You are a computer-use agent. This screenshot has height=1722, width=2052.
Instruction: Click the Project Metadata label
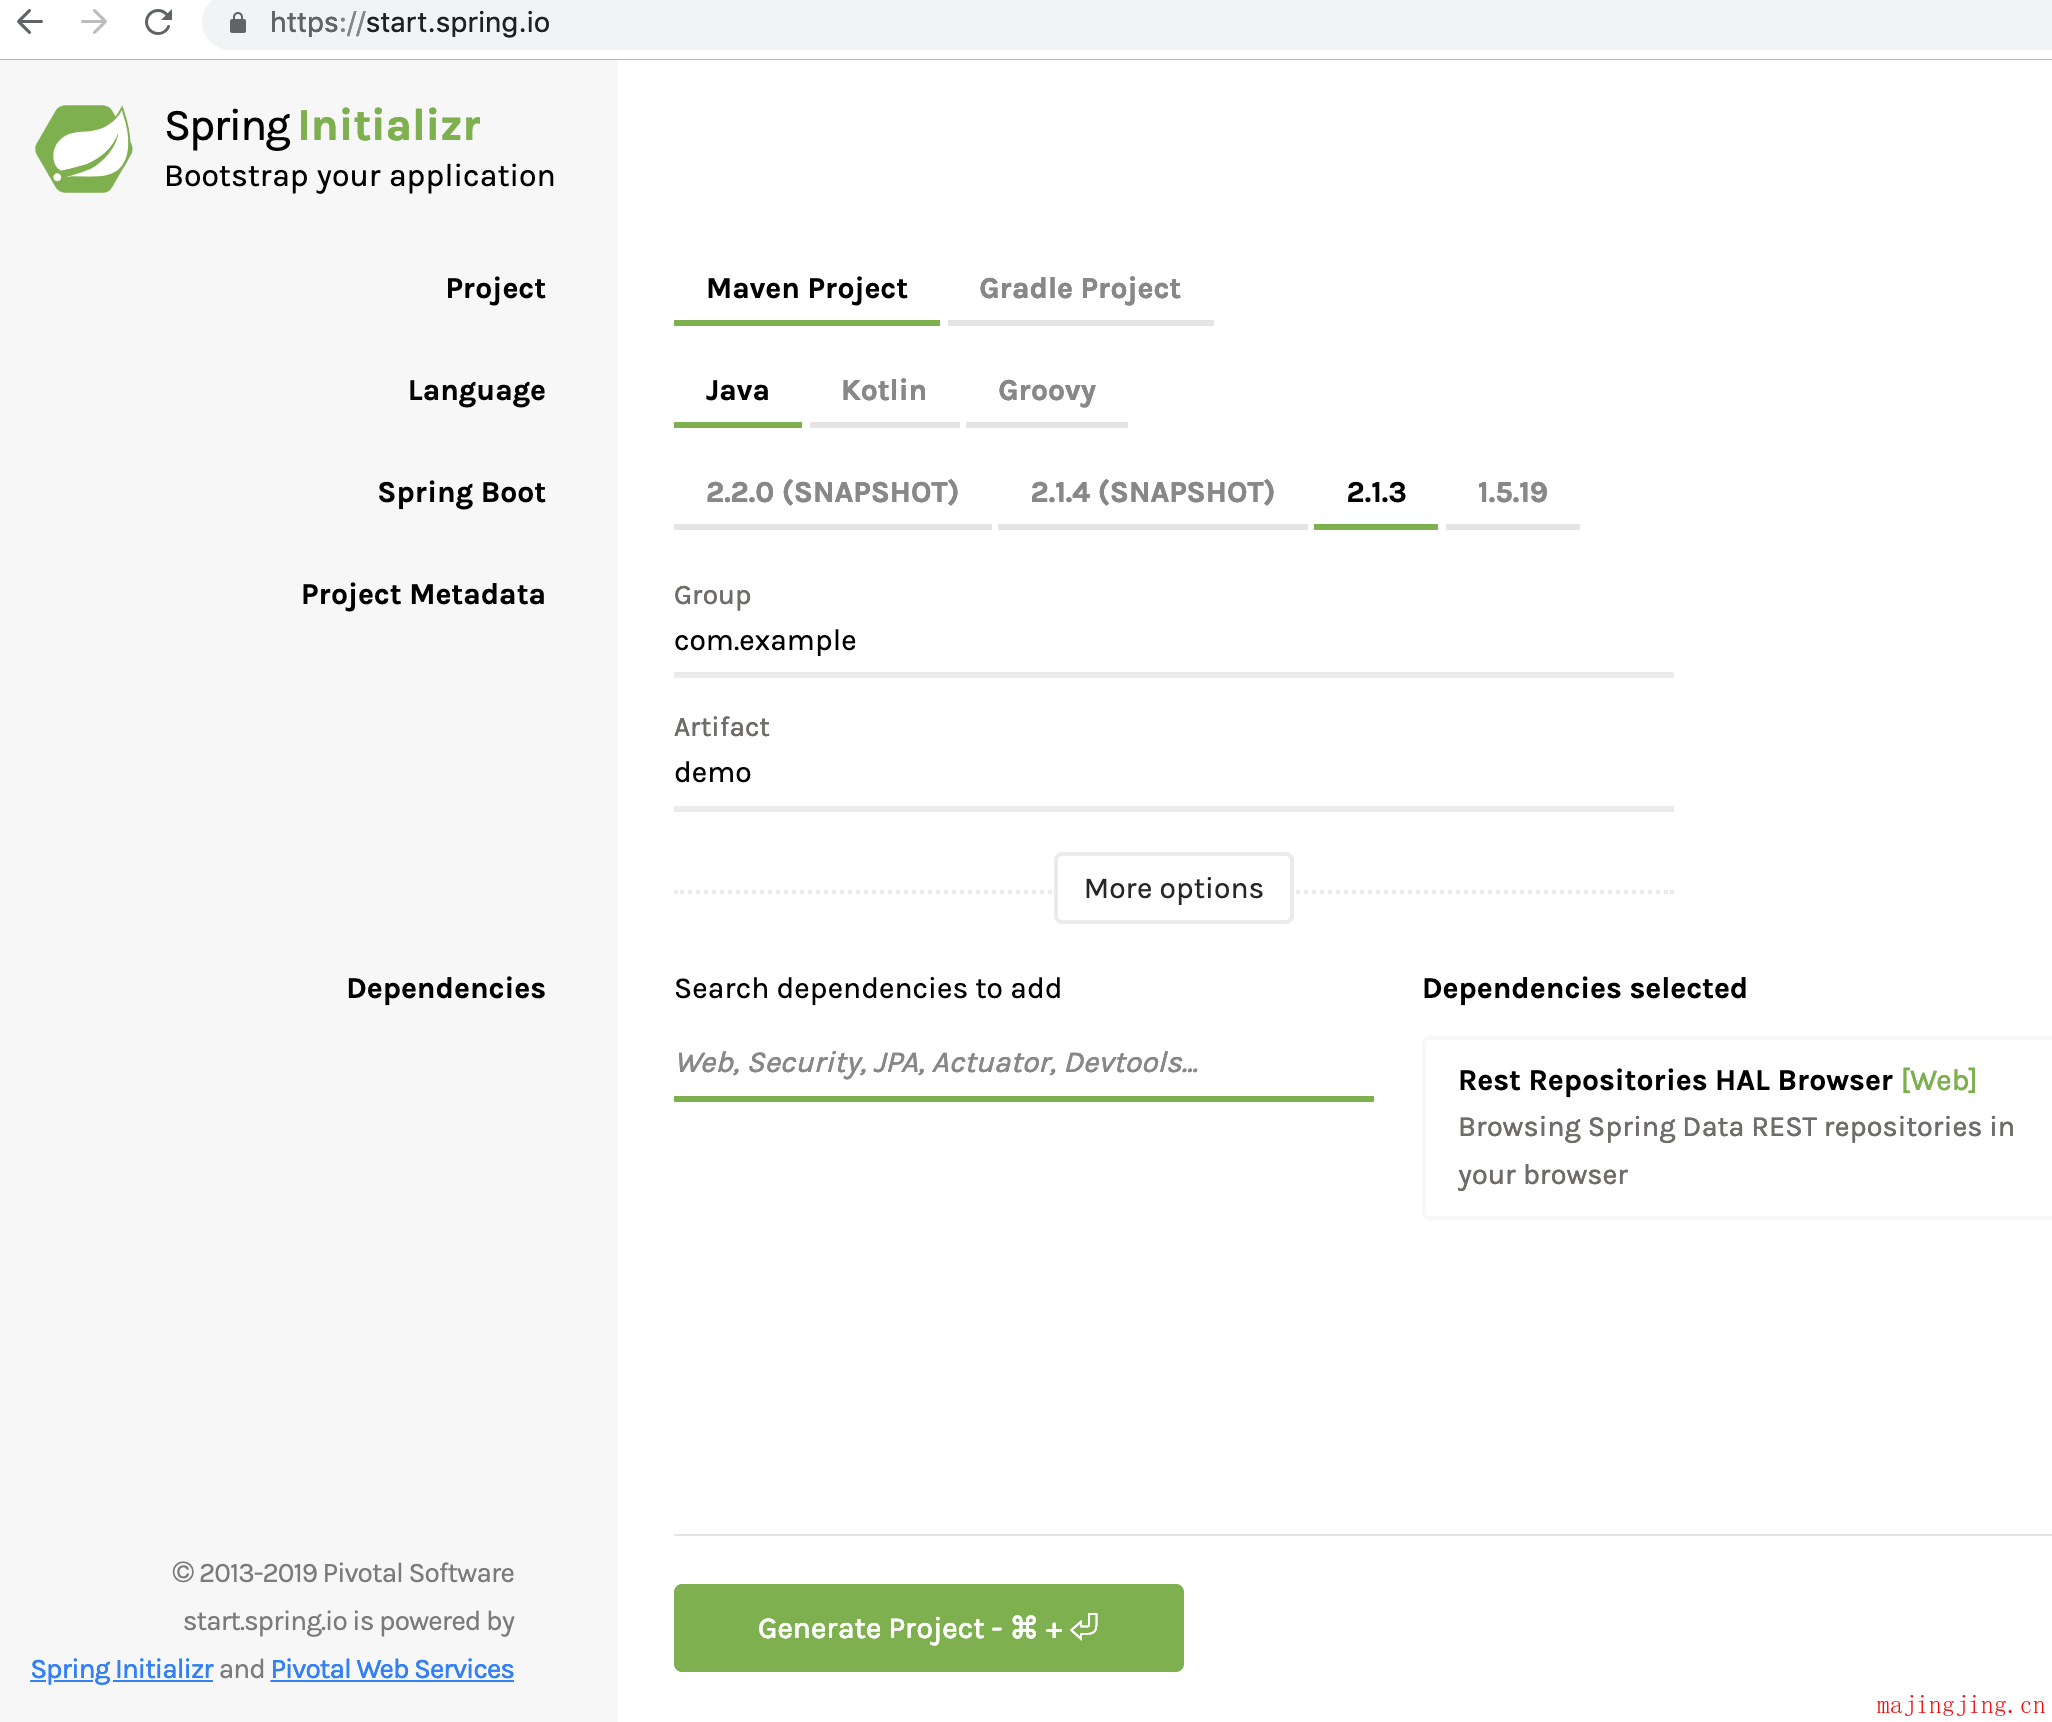[423, 595]
